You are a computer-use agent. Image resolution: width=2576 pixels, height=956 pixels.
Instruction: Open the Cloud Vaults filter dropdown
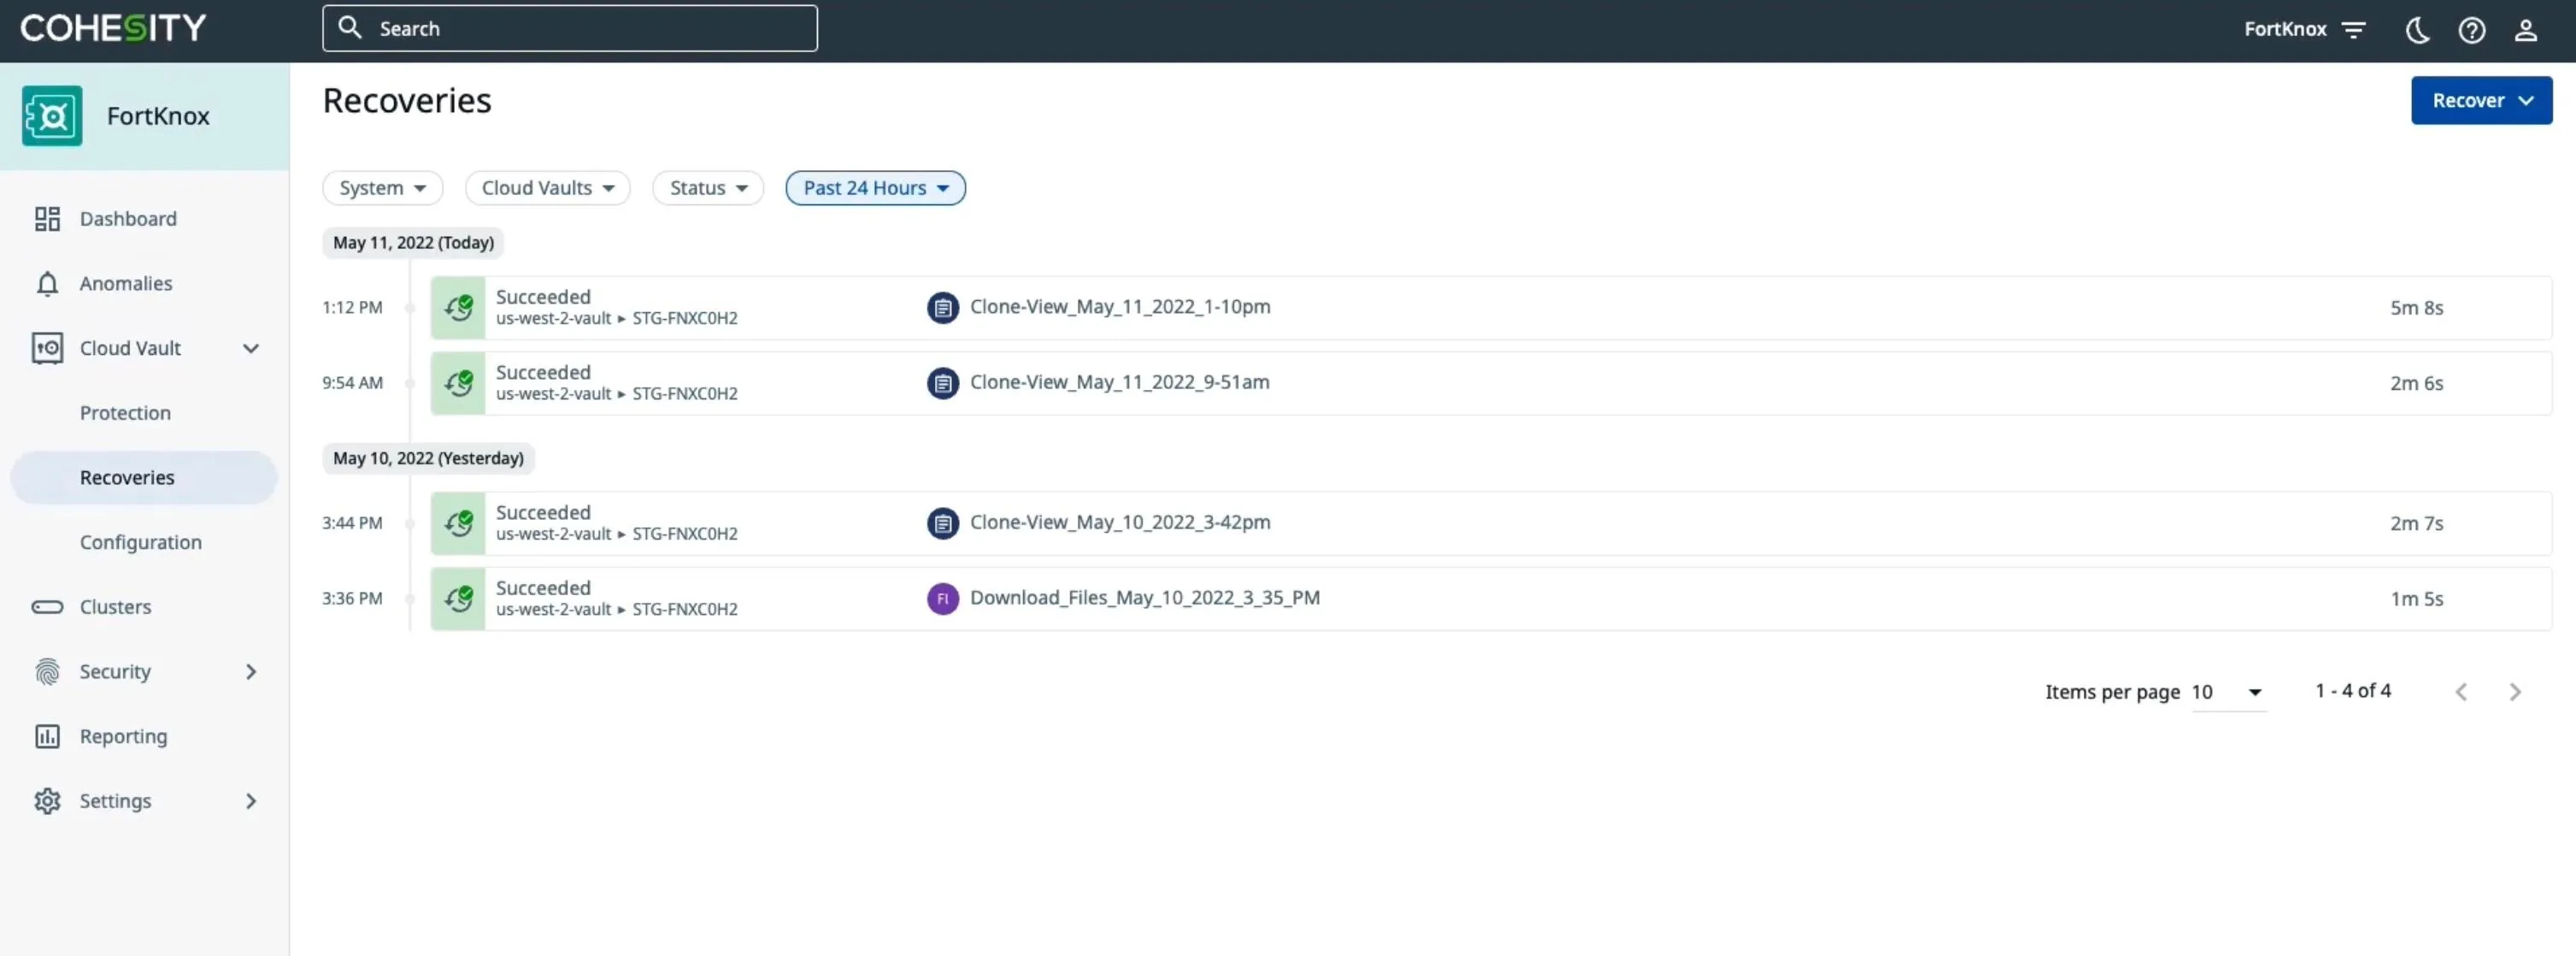pyautogui.click(x=547, y=188)
